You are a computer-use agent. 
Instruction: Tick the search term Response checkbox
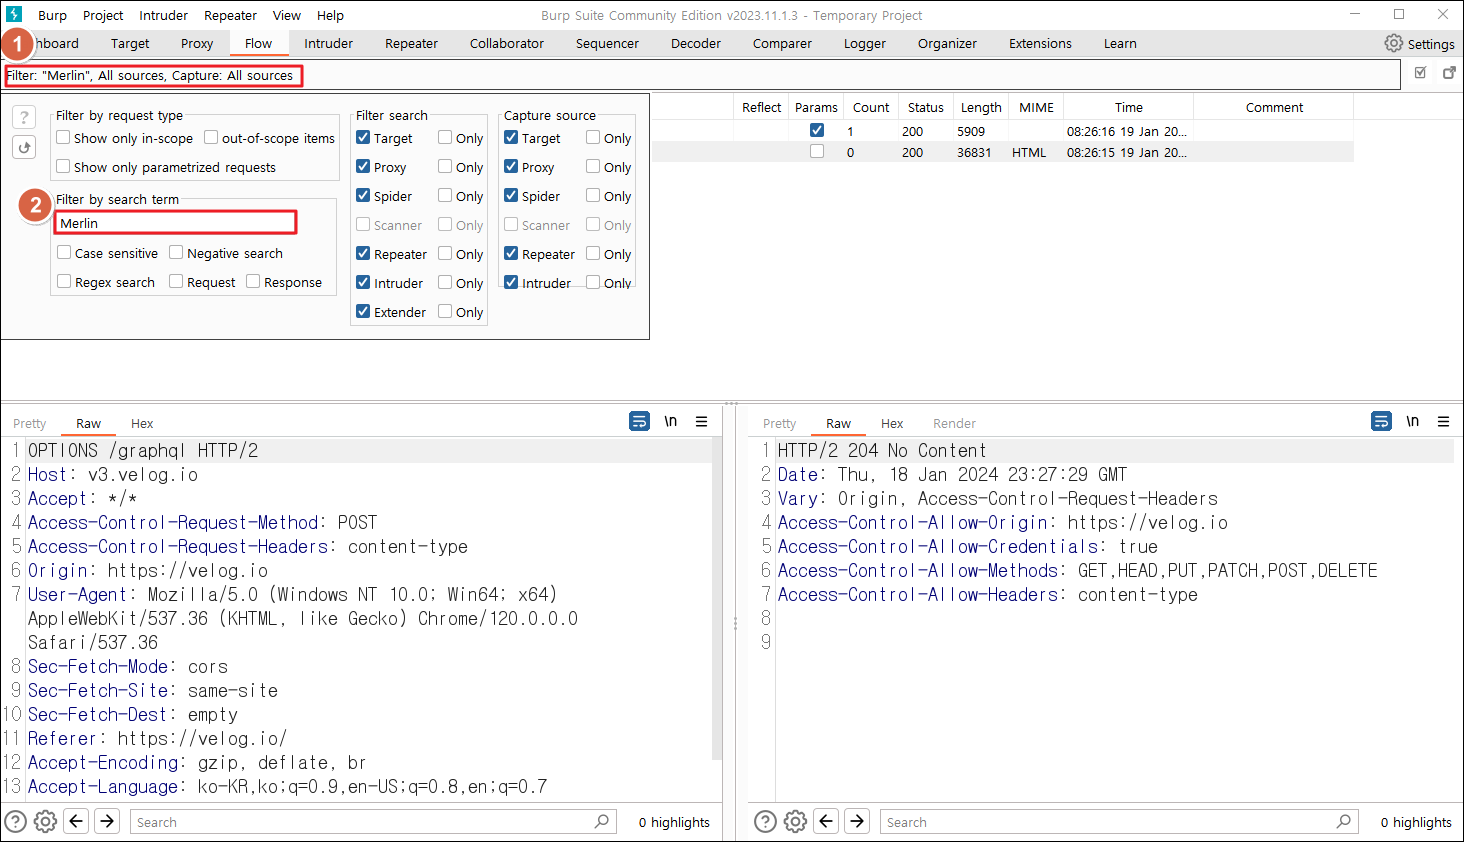click(253, 281)
